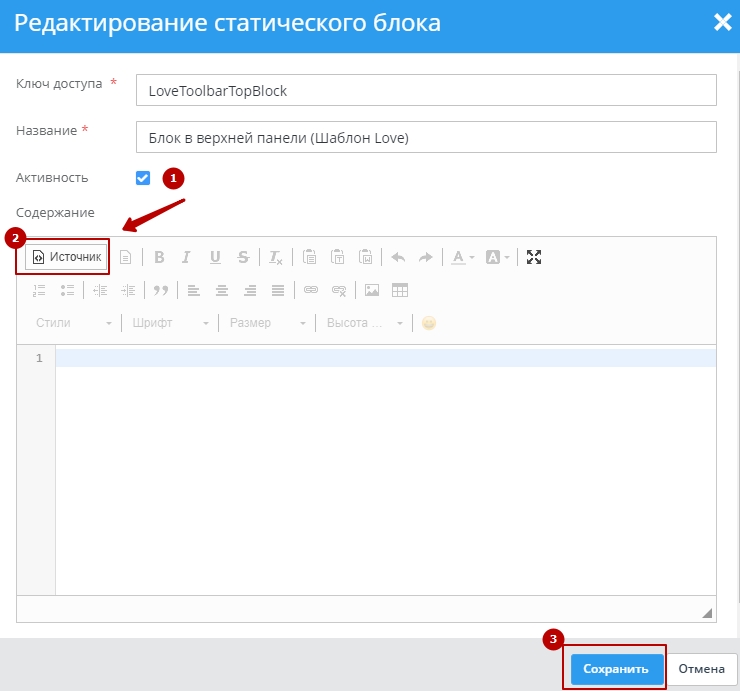Click the italic formatting icon
Image resolution: width=740 pixels, height=691 pixels.
coord(186,257)
